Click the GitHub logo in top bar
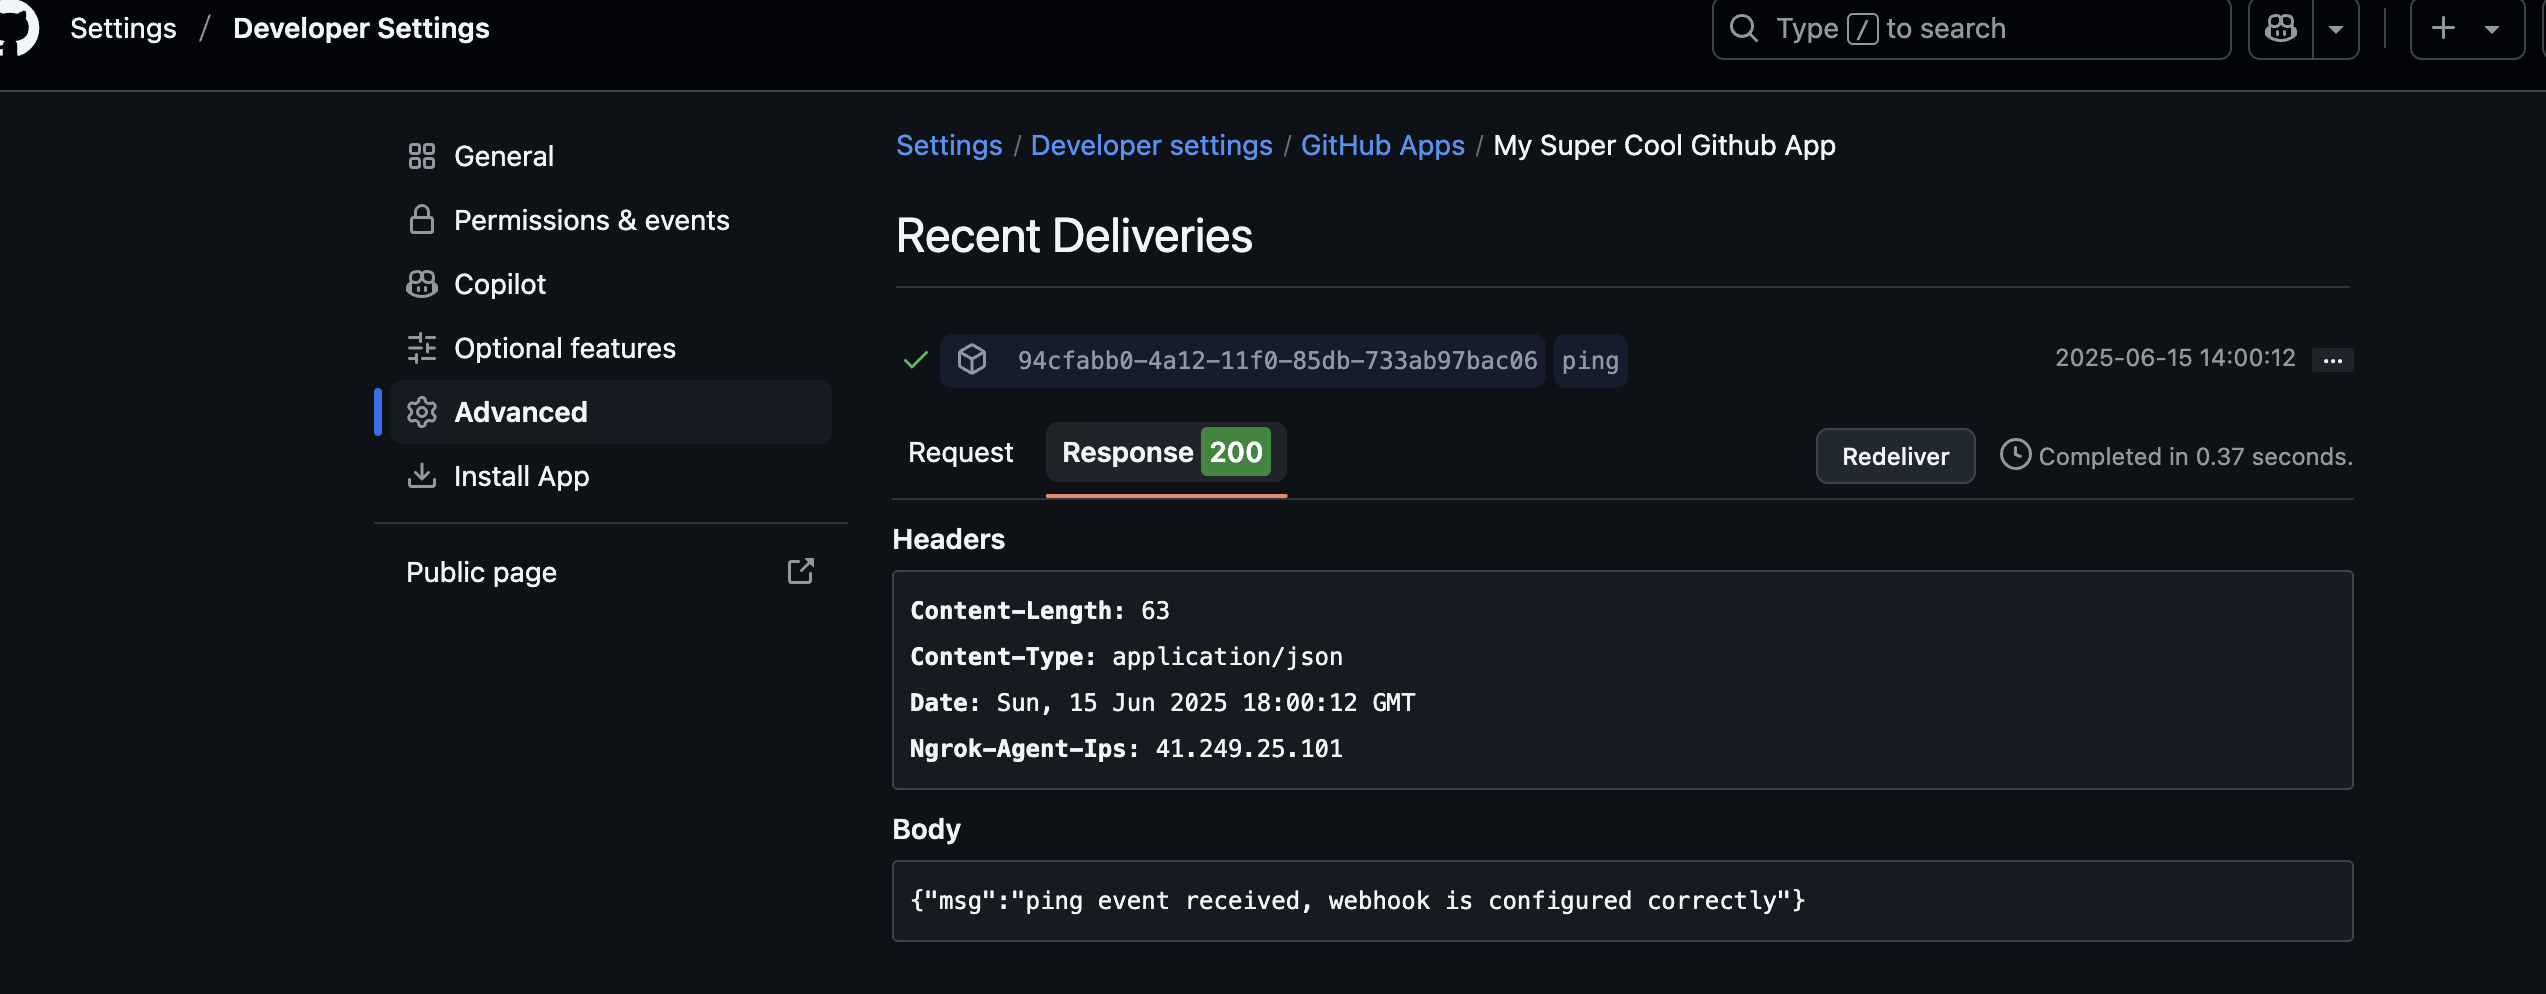The width and height of the screenshot is (2546, 994). click(x=18, y=28)
